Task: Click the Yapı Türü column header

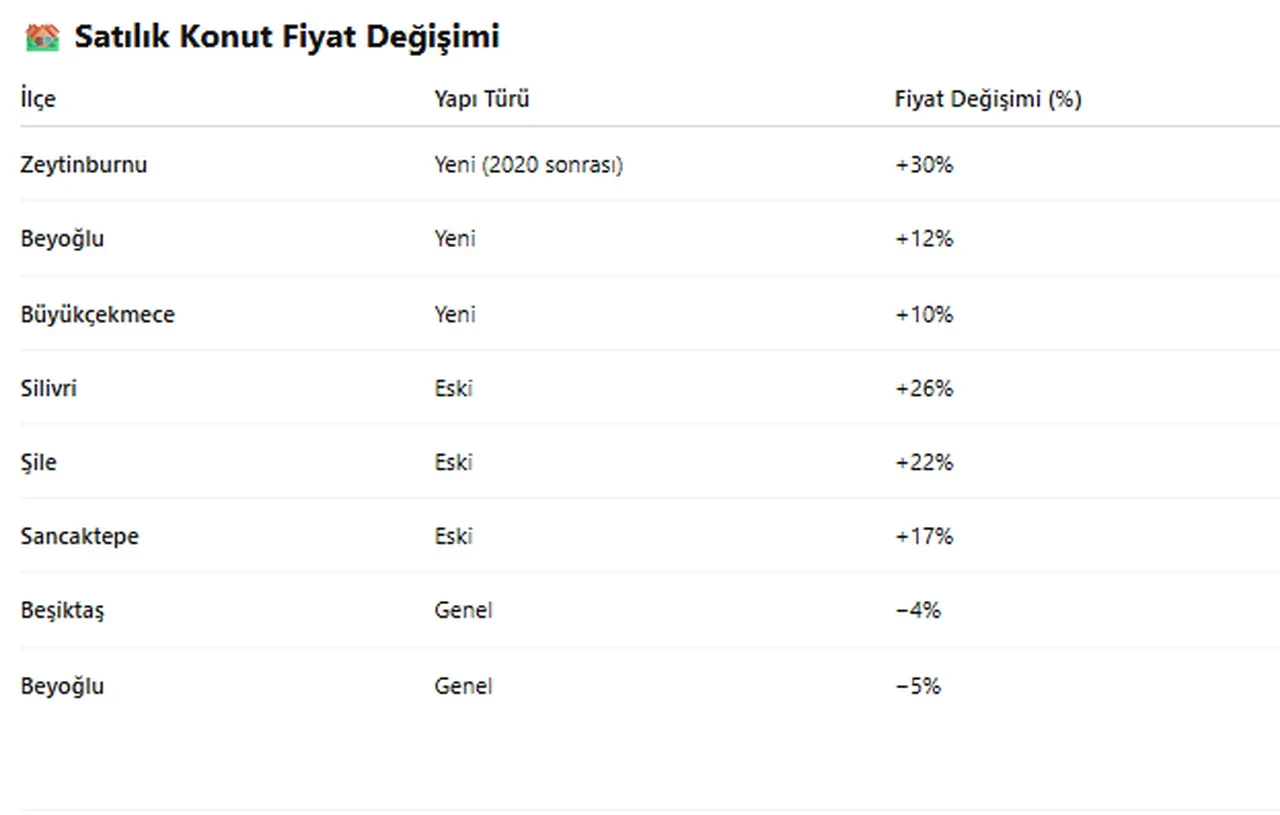Action: click(481, 99)
